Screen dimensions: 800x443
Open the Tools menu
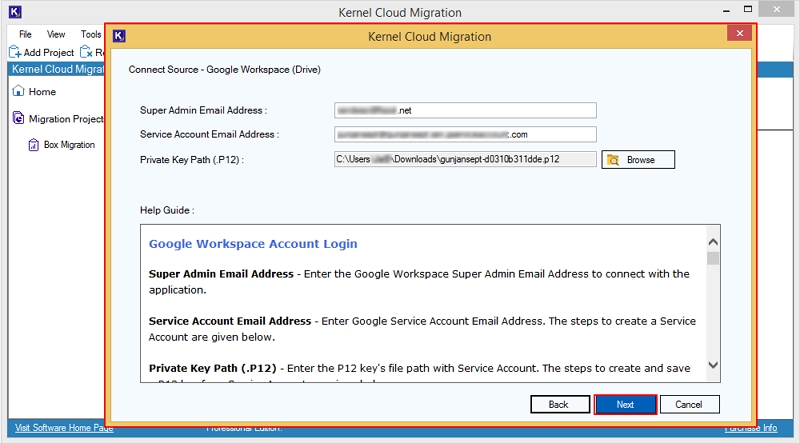(91, 34)
